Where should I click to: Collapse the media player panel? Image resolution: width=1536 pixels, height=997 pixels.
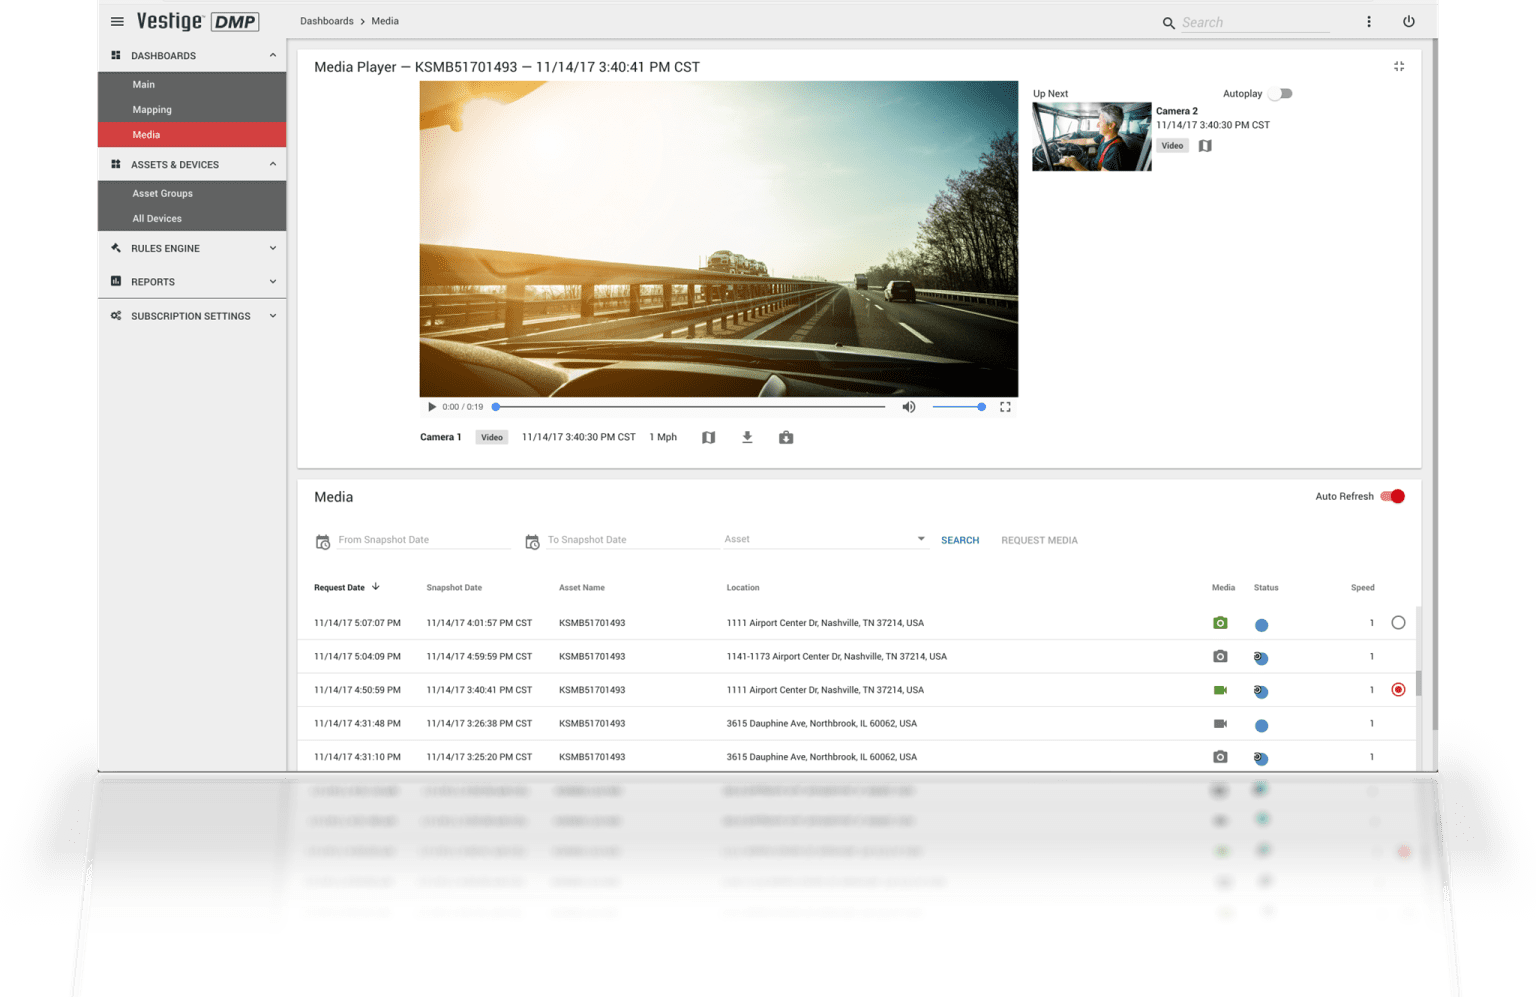coord(1399,67)
